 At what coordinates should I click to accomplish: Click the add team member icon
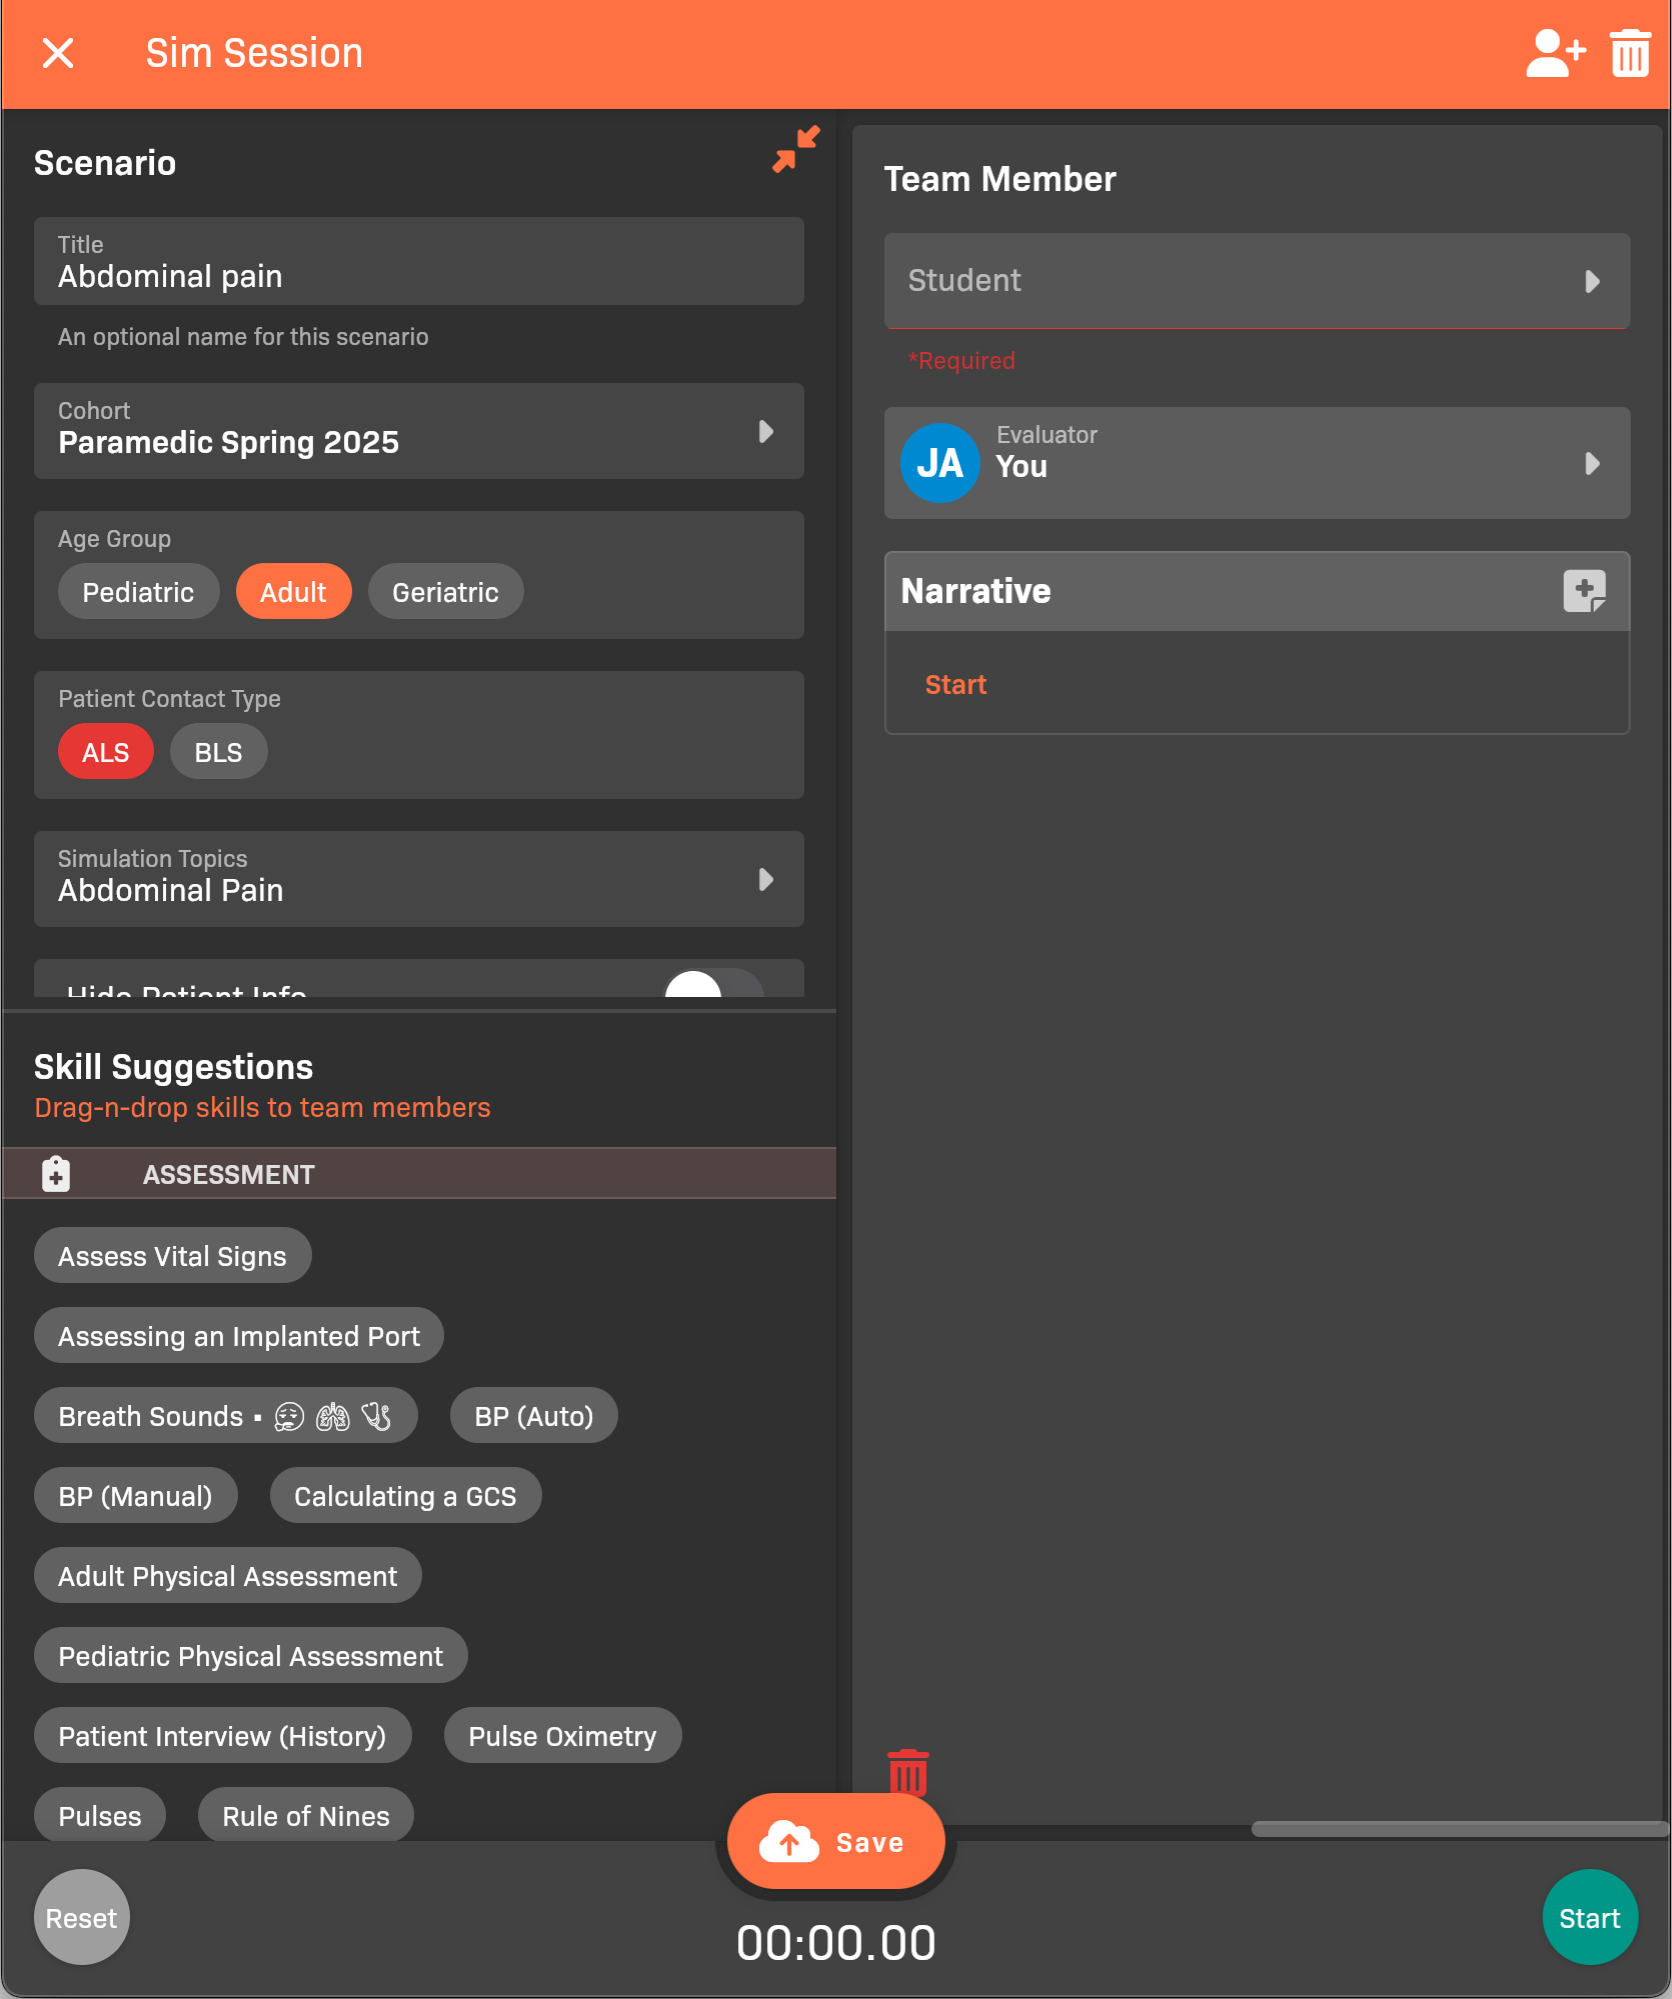[x=1554, y=54]
